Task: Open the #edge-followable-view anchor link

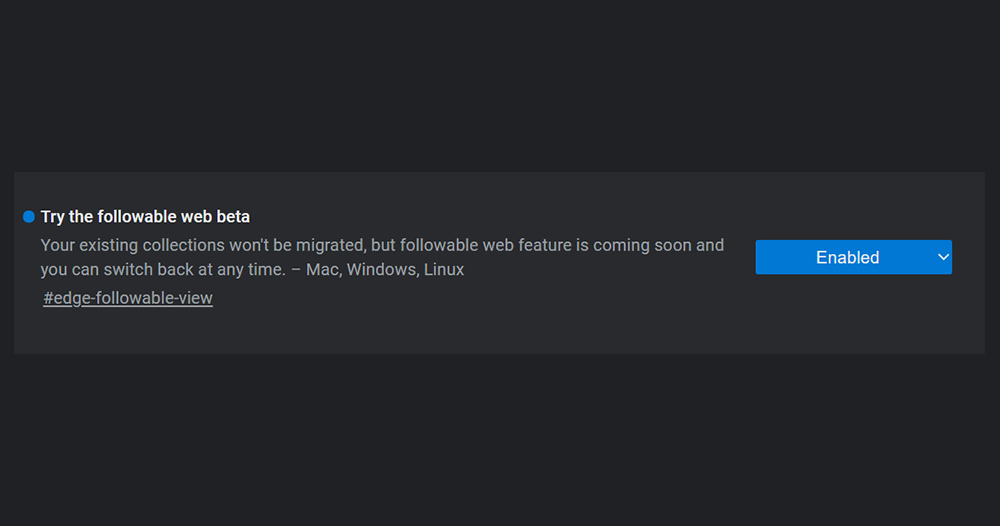Action: point(128,298)
